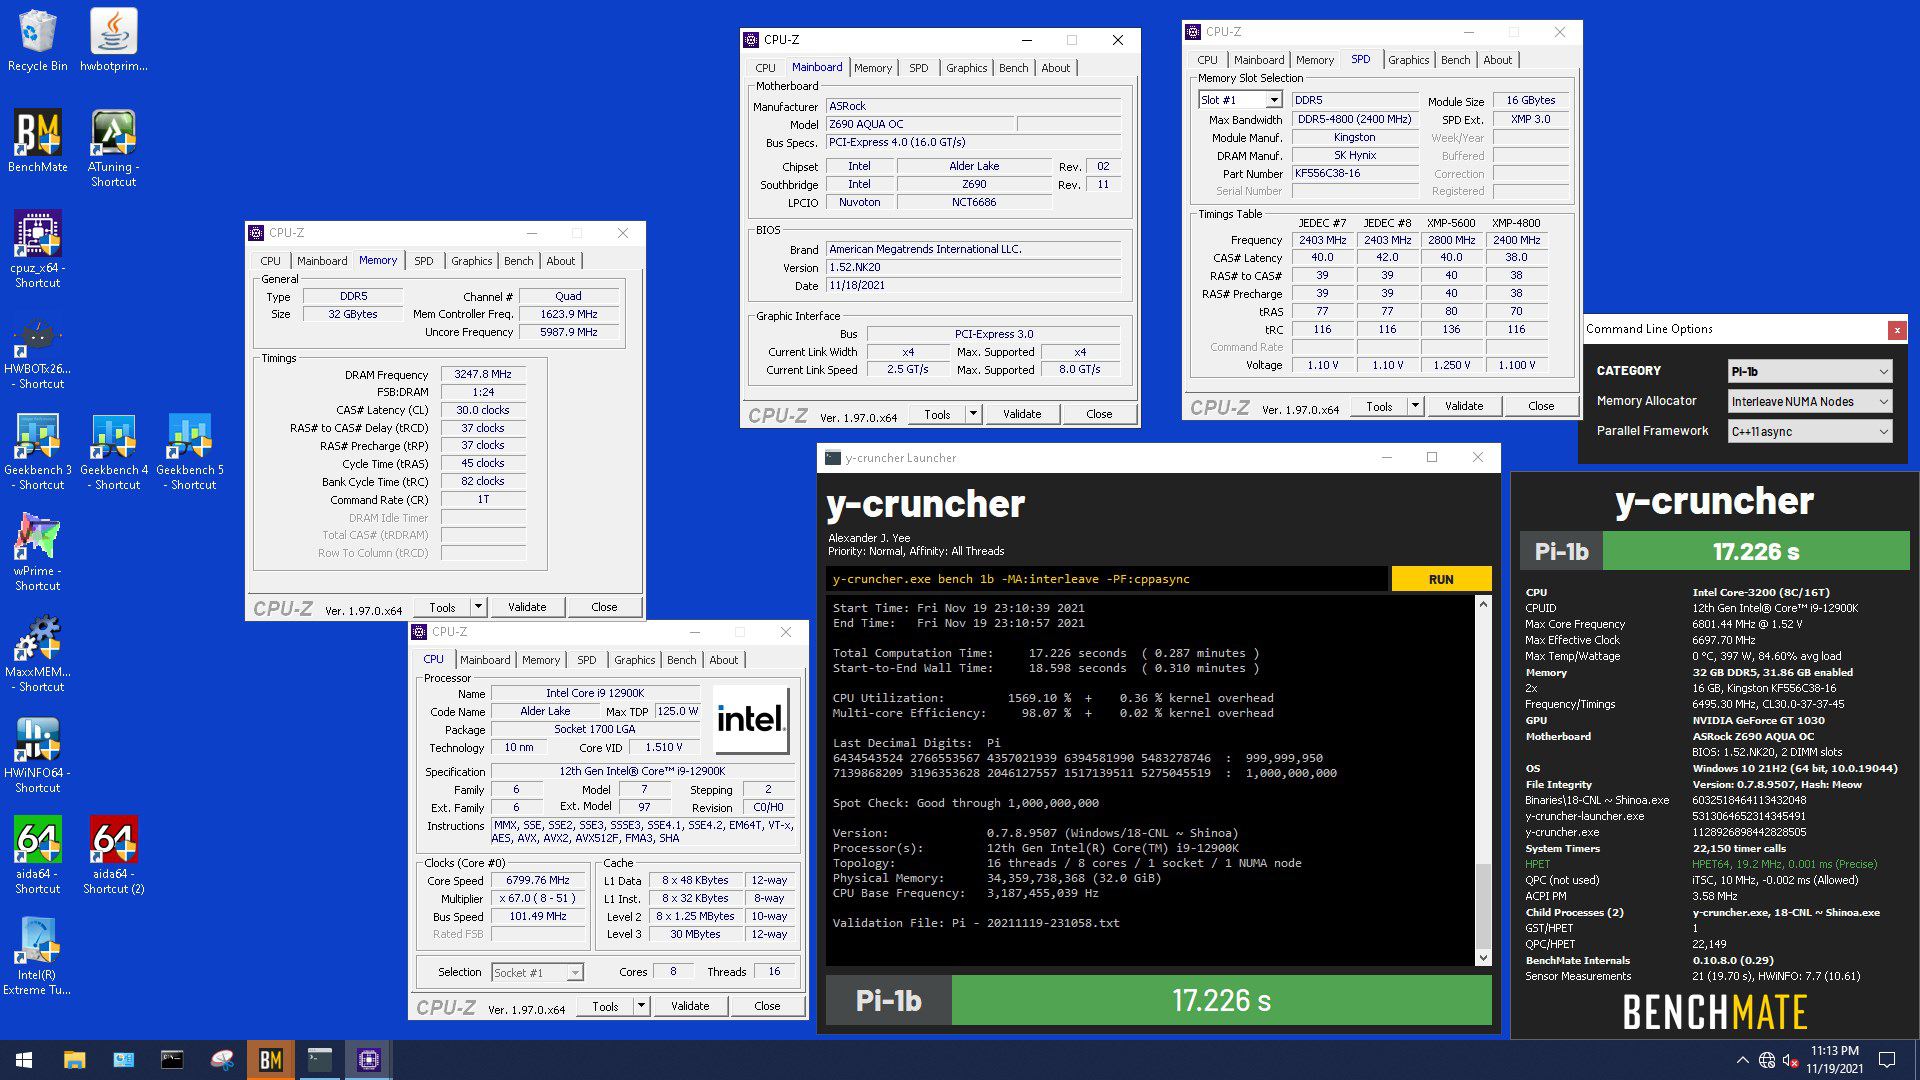
Task: Open the network tray icon
Action: 1767,1060
